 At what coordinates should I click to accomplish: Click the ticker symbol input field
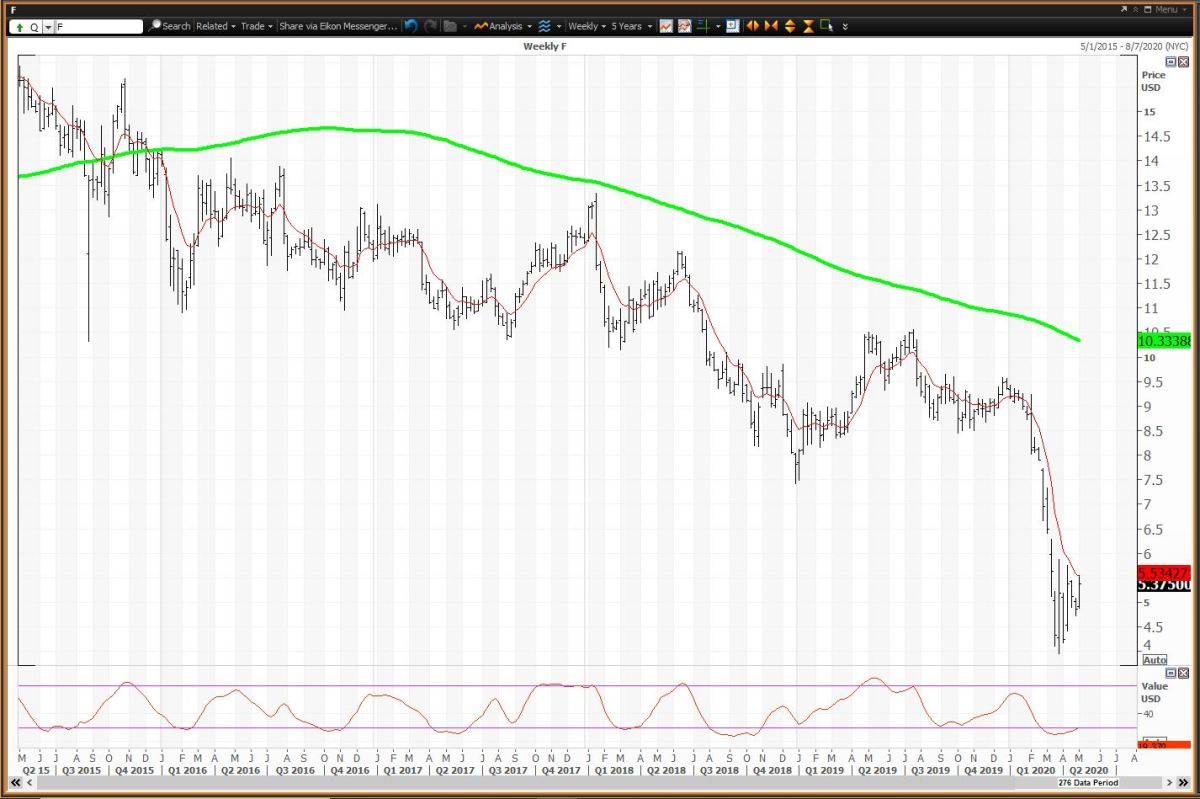pyautogui.click(x=98, y=27)
